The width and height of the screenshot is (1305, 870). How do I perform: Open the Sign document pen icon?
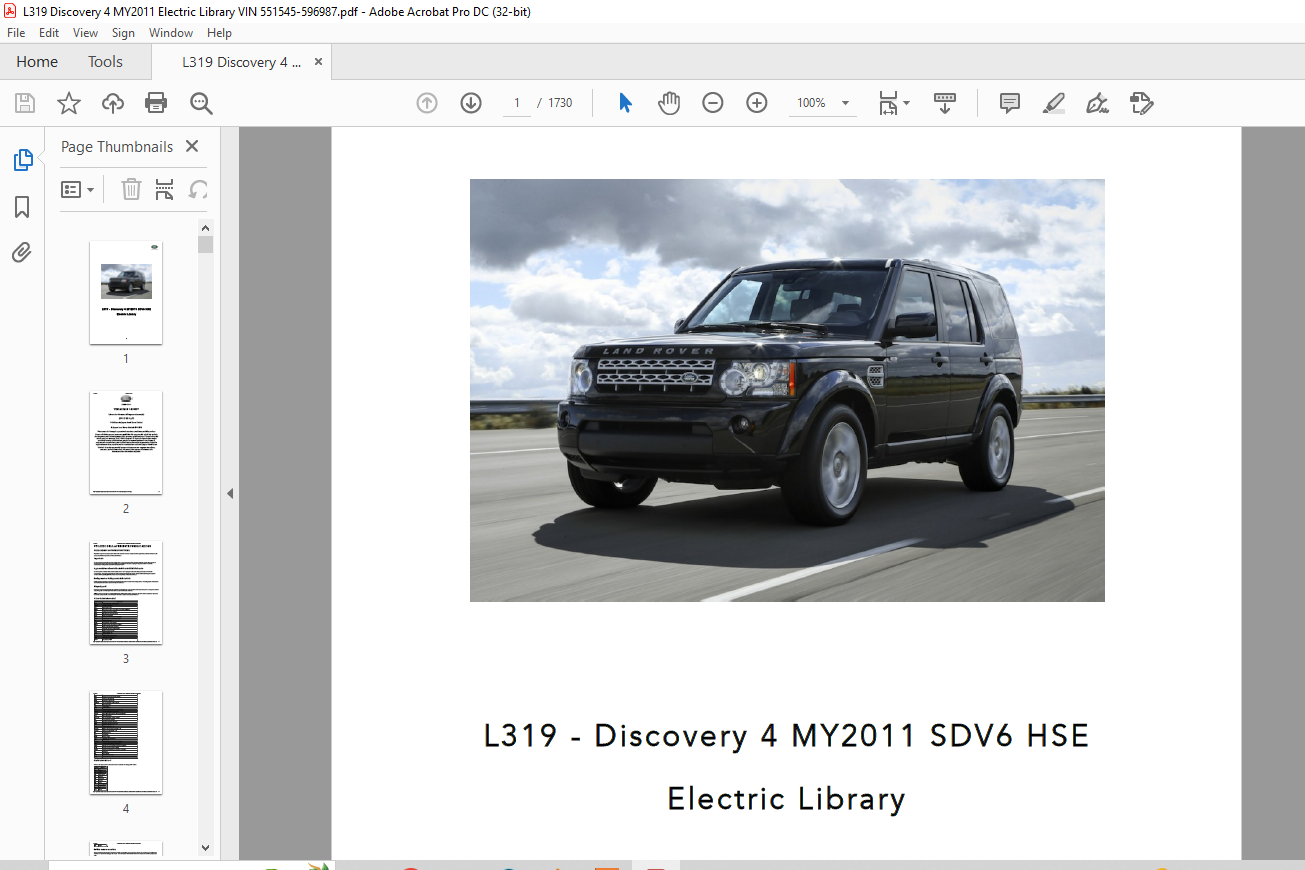tap(1097, 103)
